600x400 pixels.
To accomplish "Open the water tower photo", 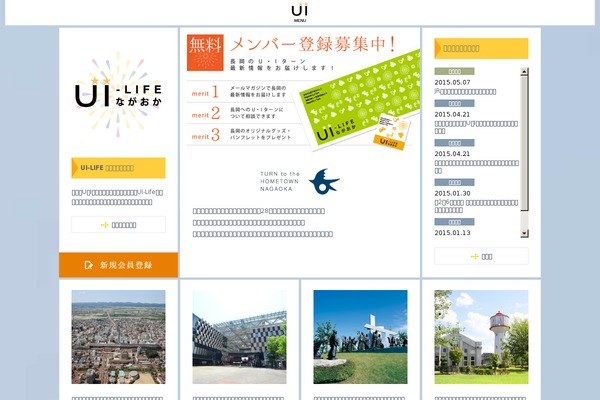I will (x=481, y=337).
